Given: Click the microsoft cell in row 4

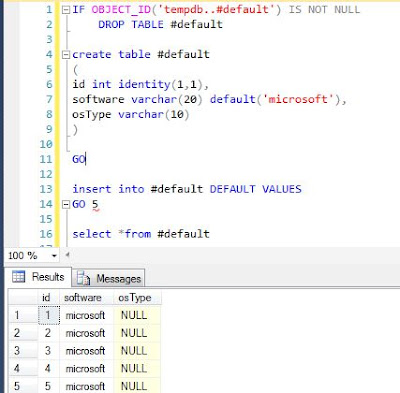Looking at the screenshot, I should [86, 368].
